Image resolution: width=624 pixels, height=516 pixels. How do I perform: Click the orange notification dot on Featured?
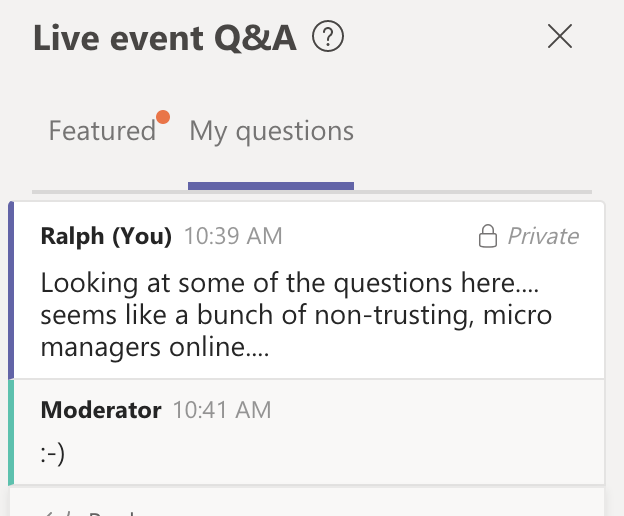[163, 117]
